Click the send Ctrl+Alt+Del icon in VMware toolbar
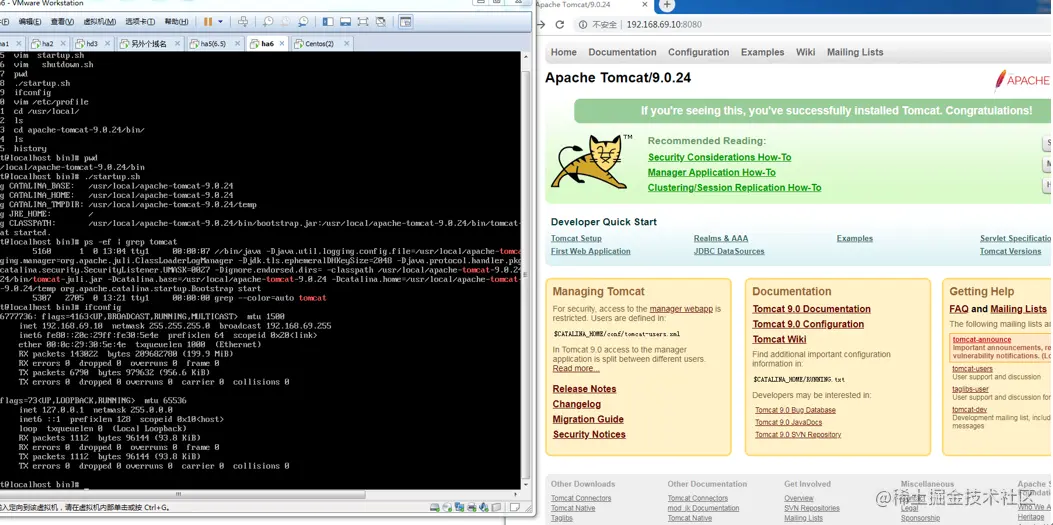This screenshot has height=525, width=1053. click(243, 21)
